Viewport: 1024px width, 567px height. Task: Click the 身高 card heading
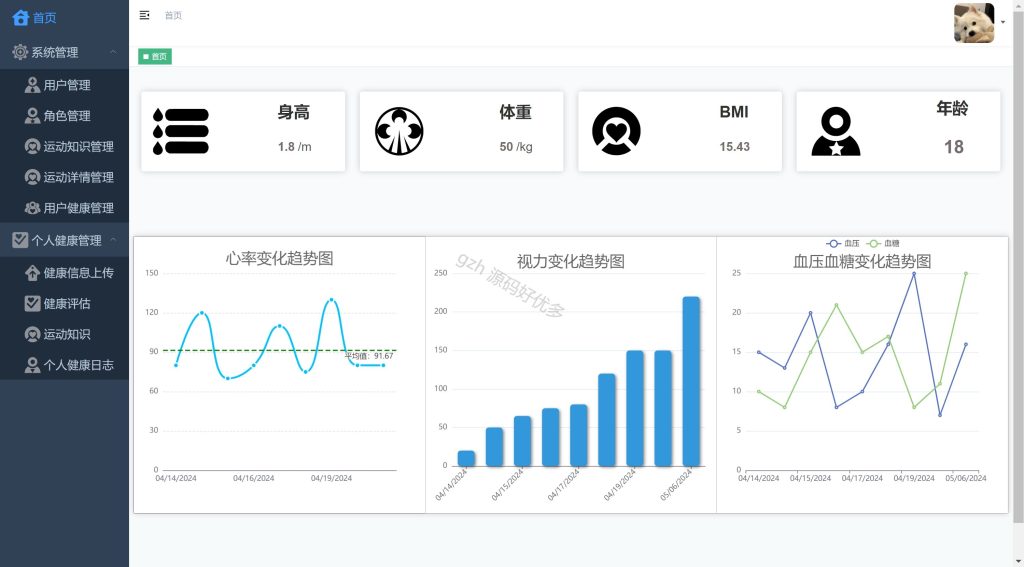[294, 112]
